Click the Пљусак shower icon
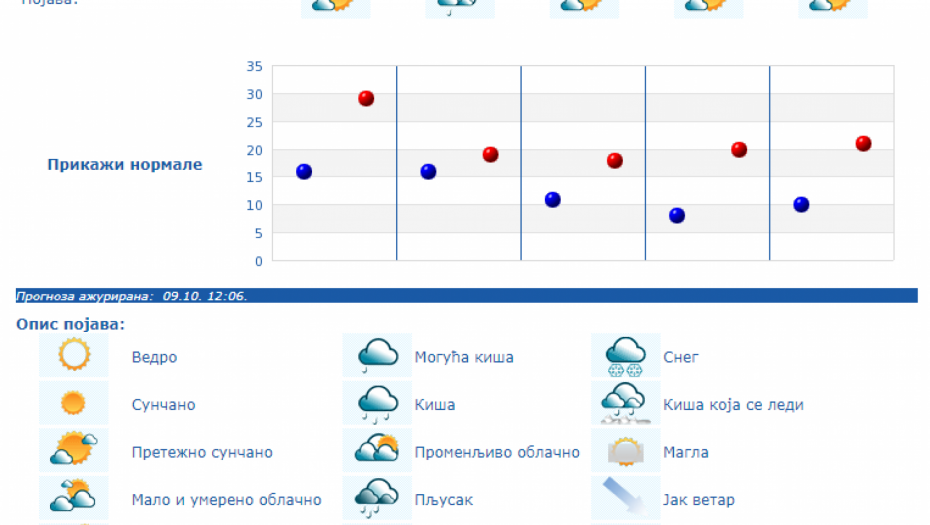930x525 pixels. 377,498
